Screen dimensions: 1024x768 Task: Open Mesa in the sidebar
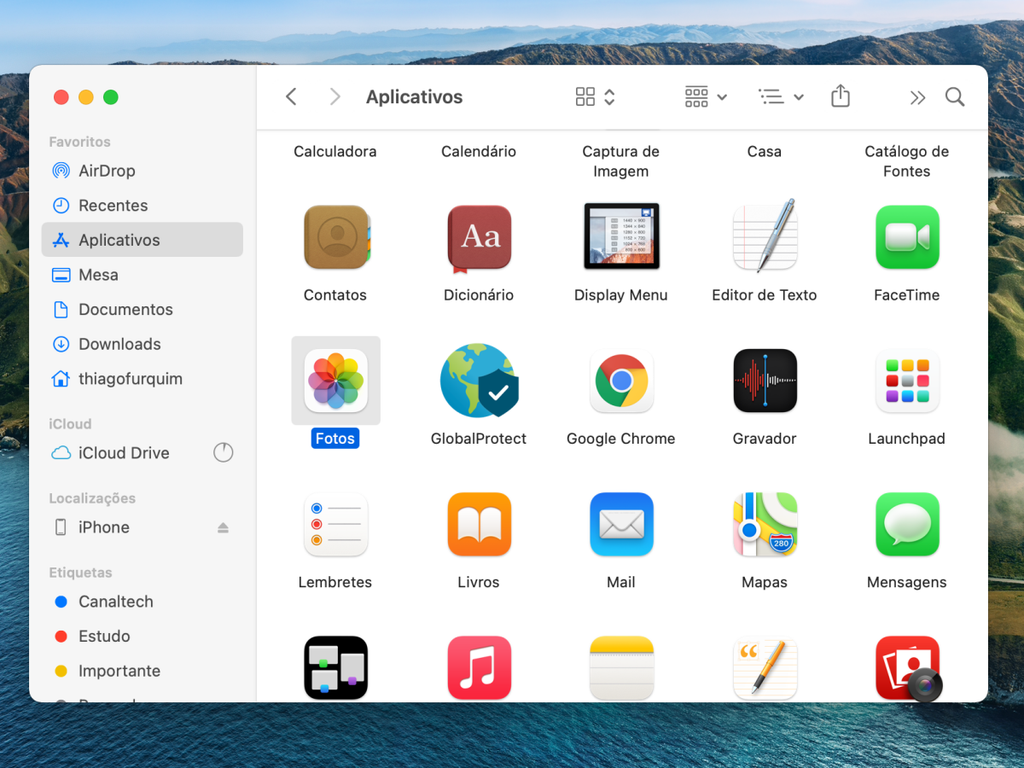142,274
